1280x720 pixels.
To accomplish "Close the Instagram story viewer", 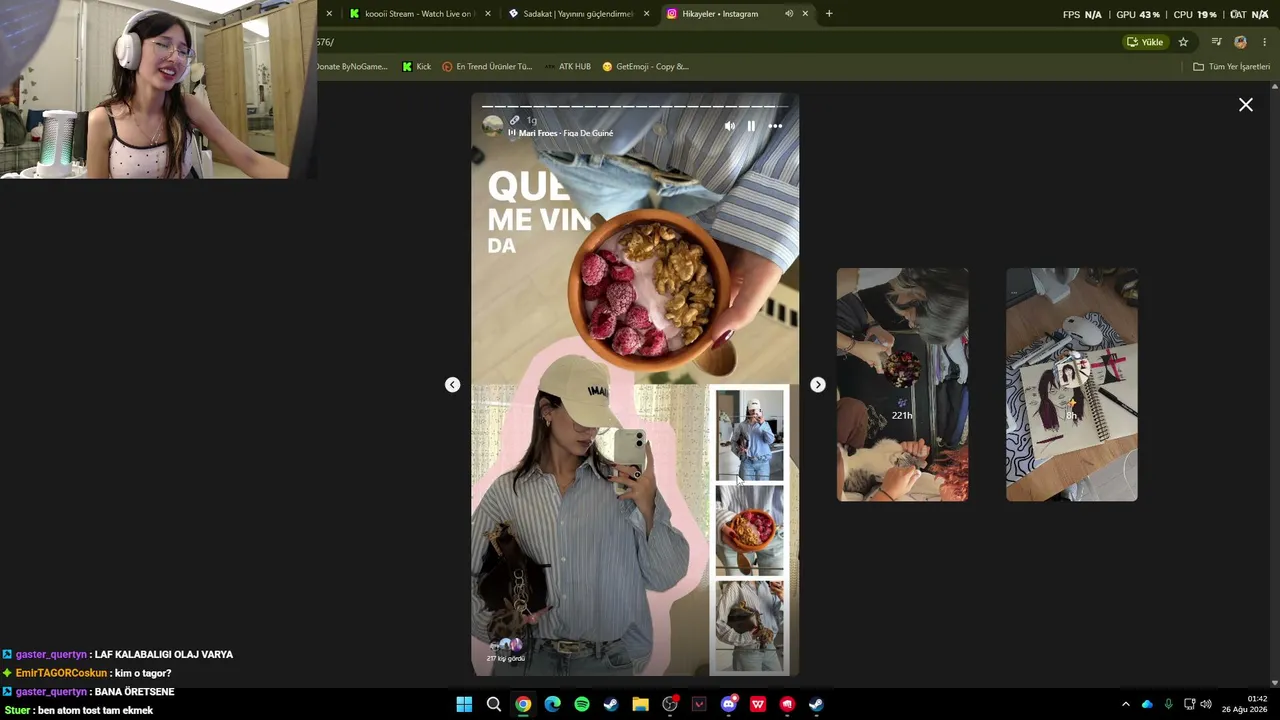I will pyautogui.click(x=1246, y=105).
